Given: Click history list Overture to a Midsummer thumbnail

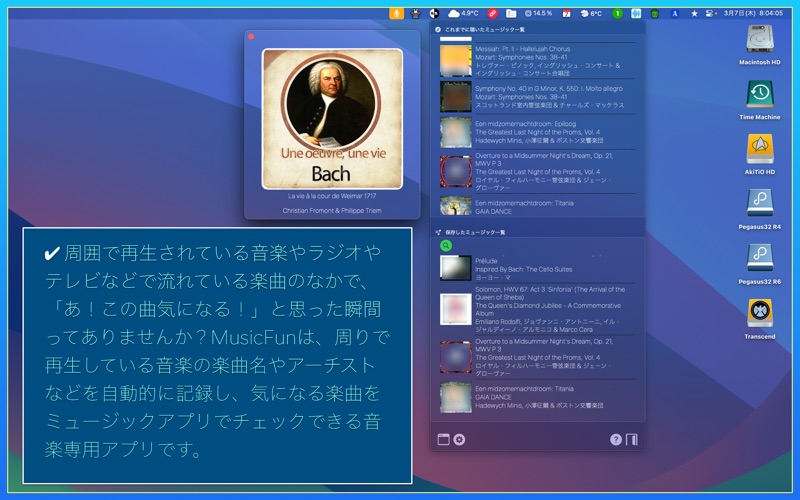Looking at the screenshot, I should coord(456,171).
